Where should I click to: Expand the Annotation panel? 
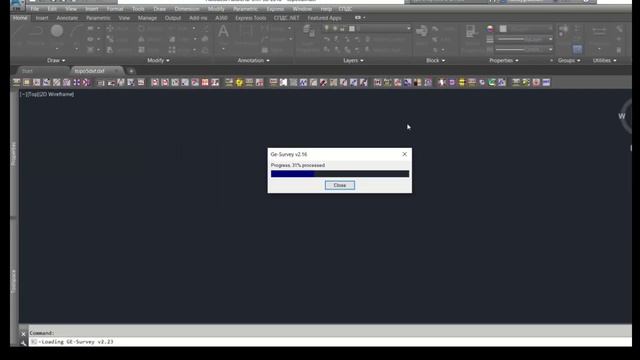click(253, 60)
